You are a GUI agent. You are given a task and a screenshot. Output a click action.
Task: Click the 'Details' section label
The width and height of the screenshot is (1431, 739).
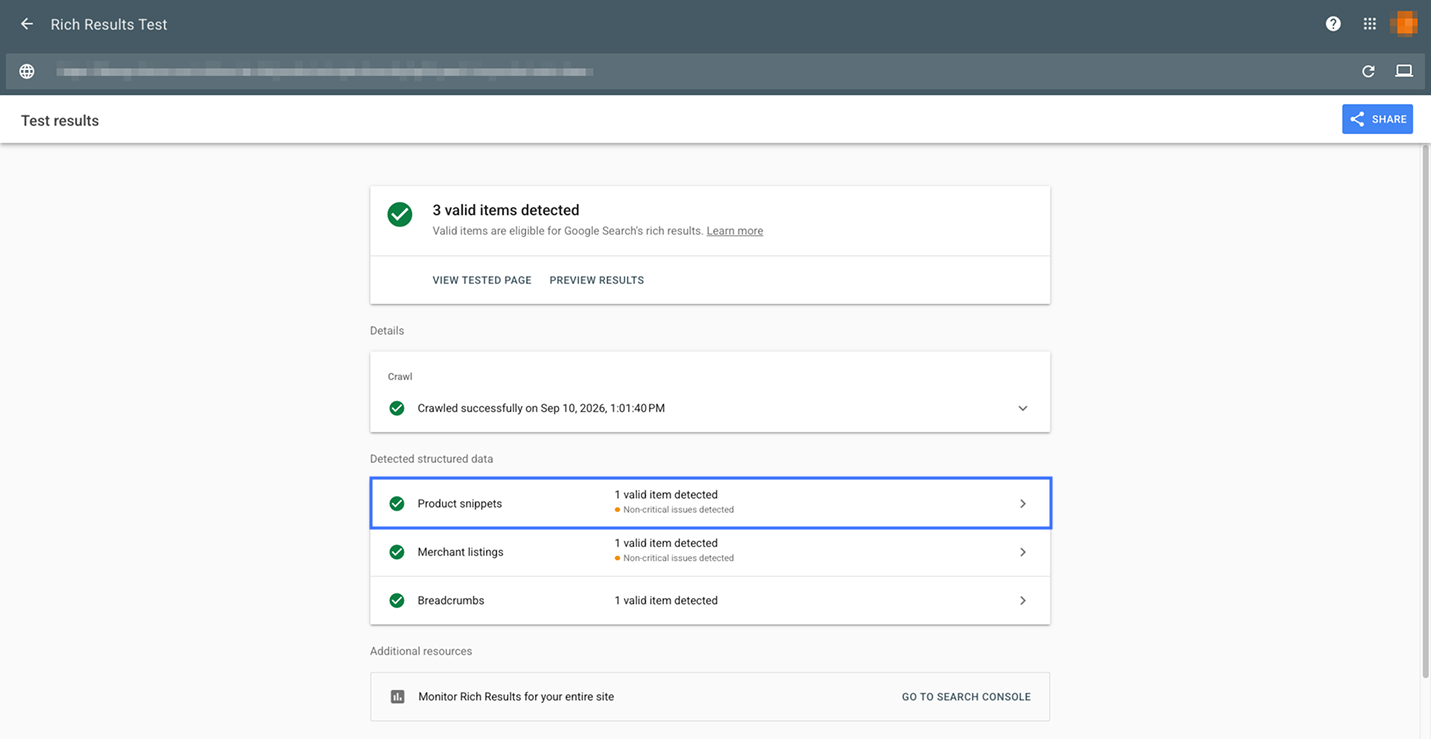pos(387,331)
